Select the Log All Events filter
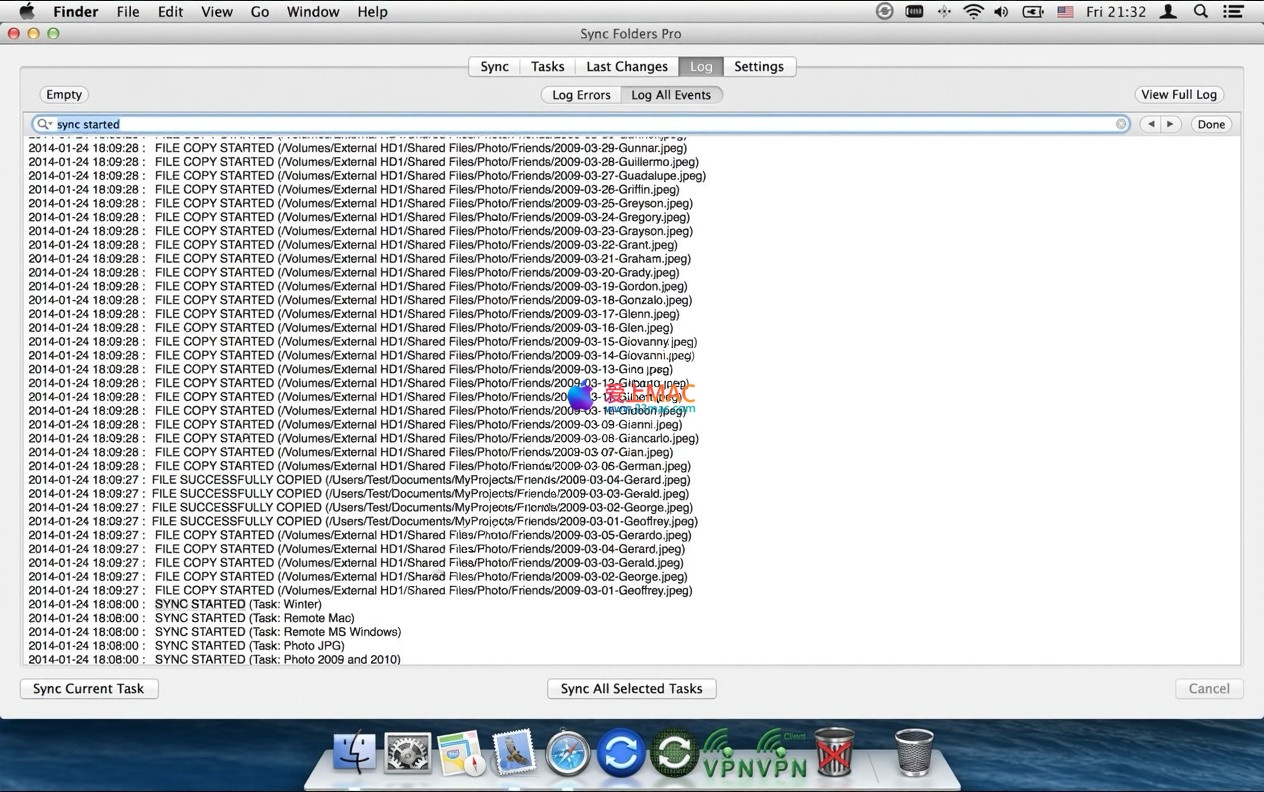 (671, 95)
